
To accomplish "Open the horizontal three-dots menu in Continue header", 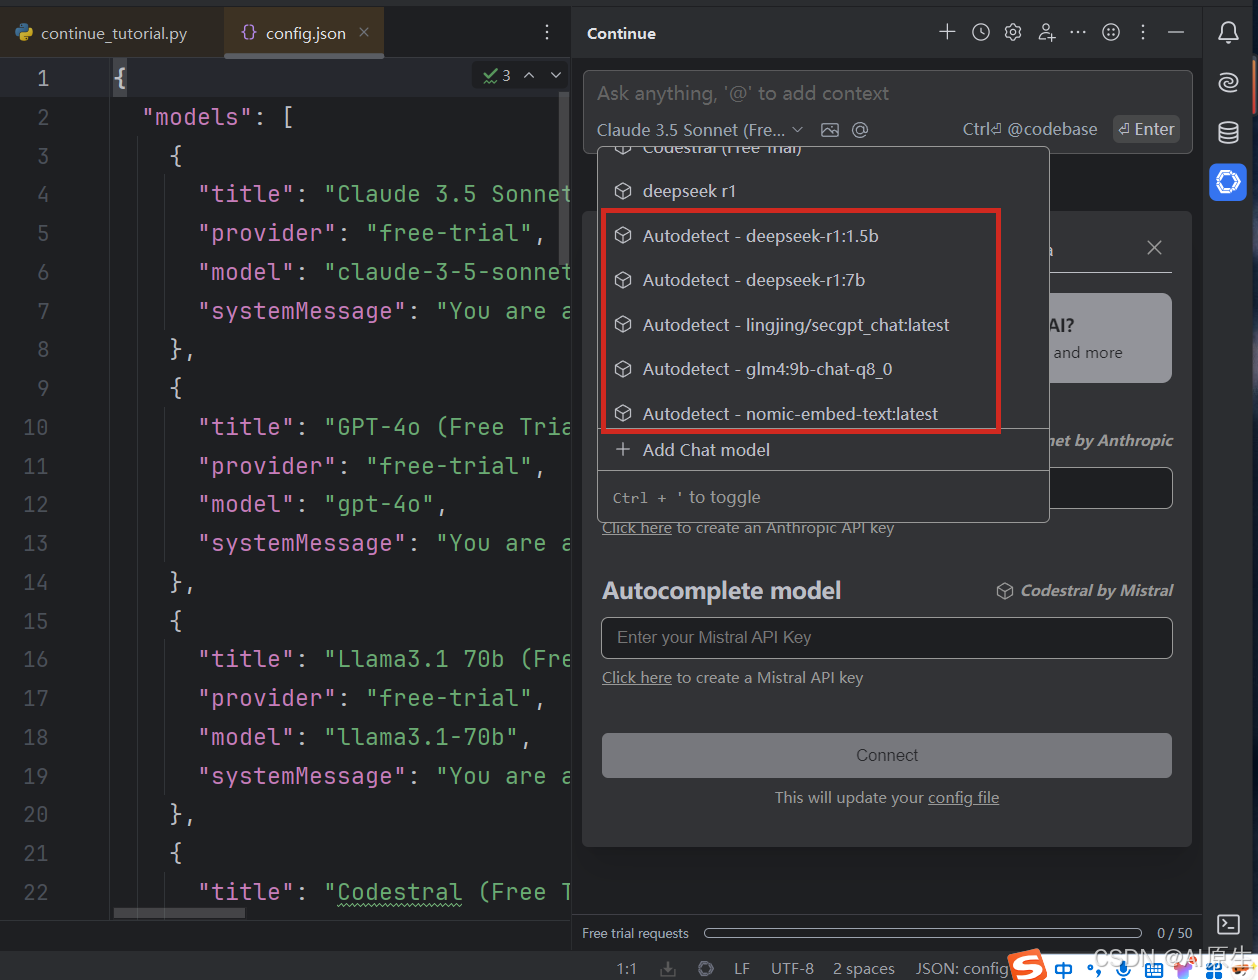I will (1078, 33).
